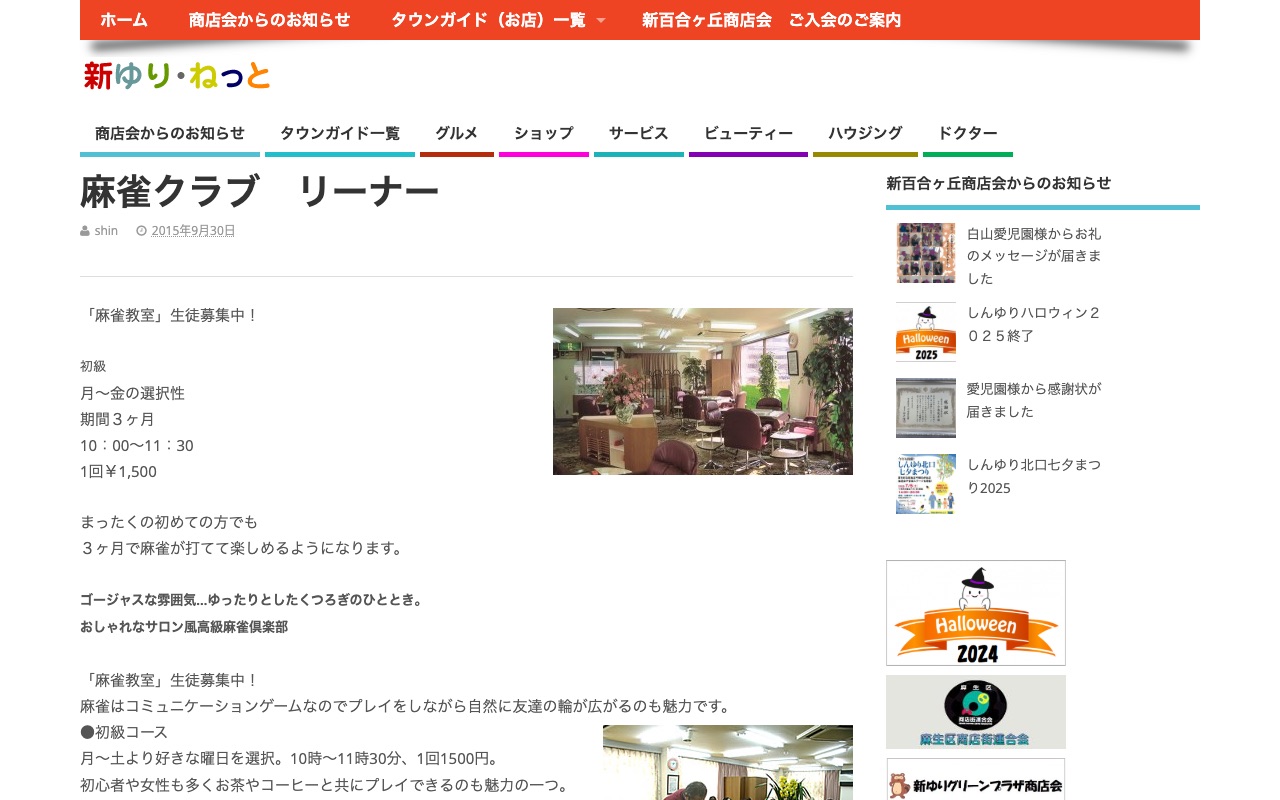Viewport: 1280px width, 800px height.
Task: Click the mahjong club salon interior photo
Action: point(702,391)
